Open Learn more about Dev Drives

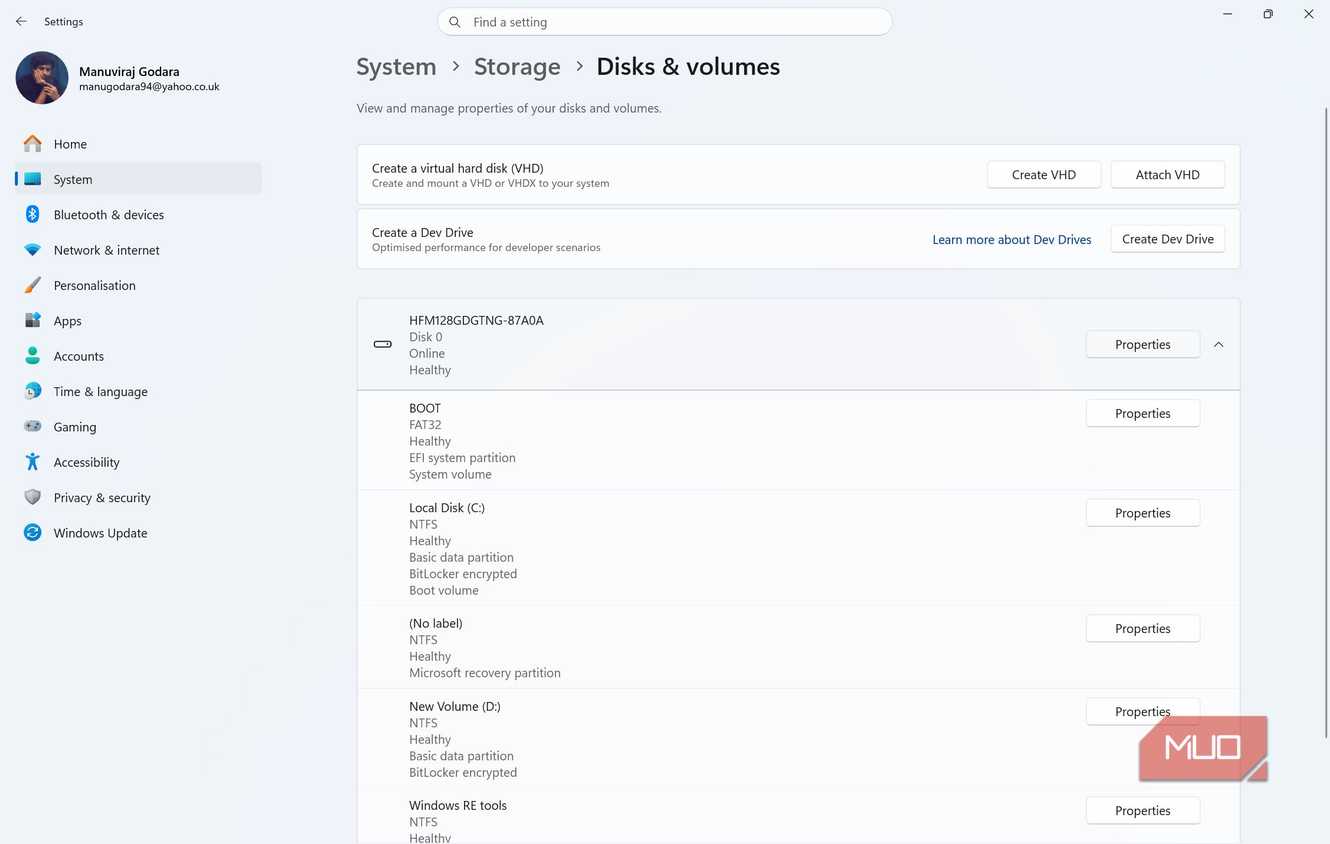click(1012, 239)
